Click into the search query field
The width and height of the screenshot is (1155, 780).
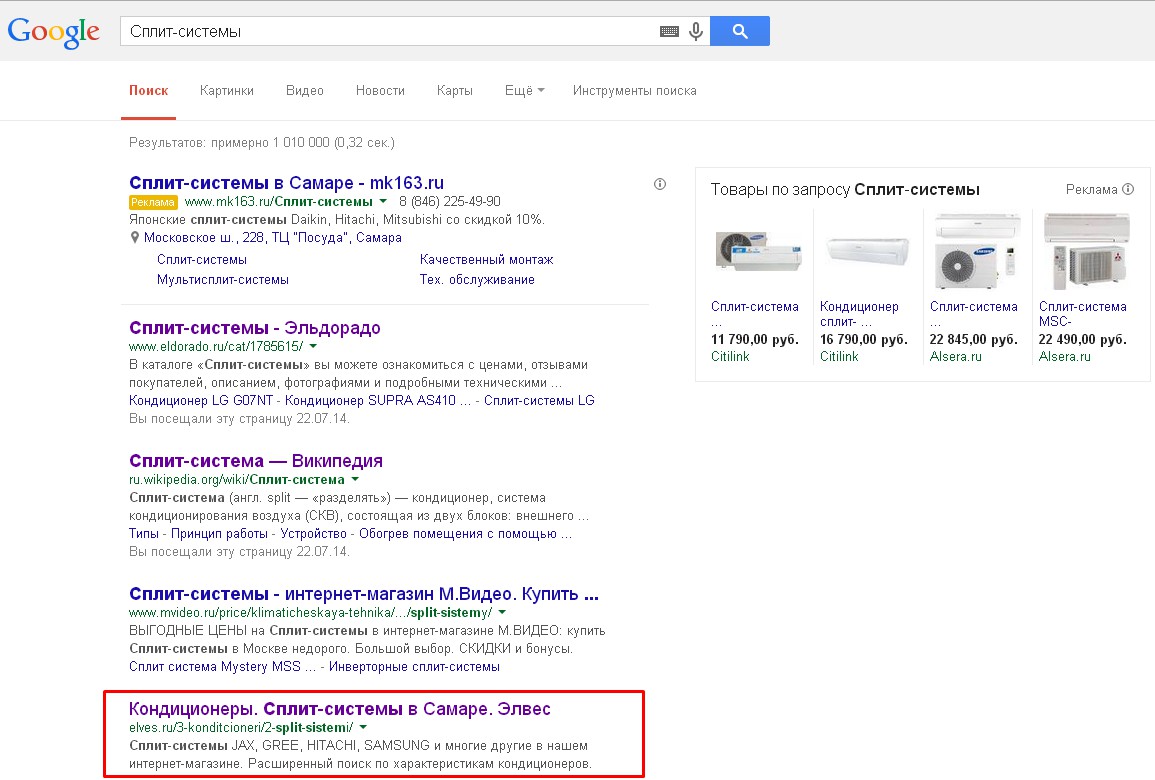coord(385,32)
